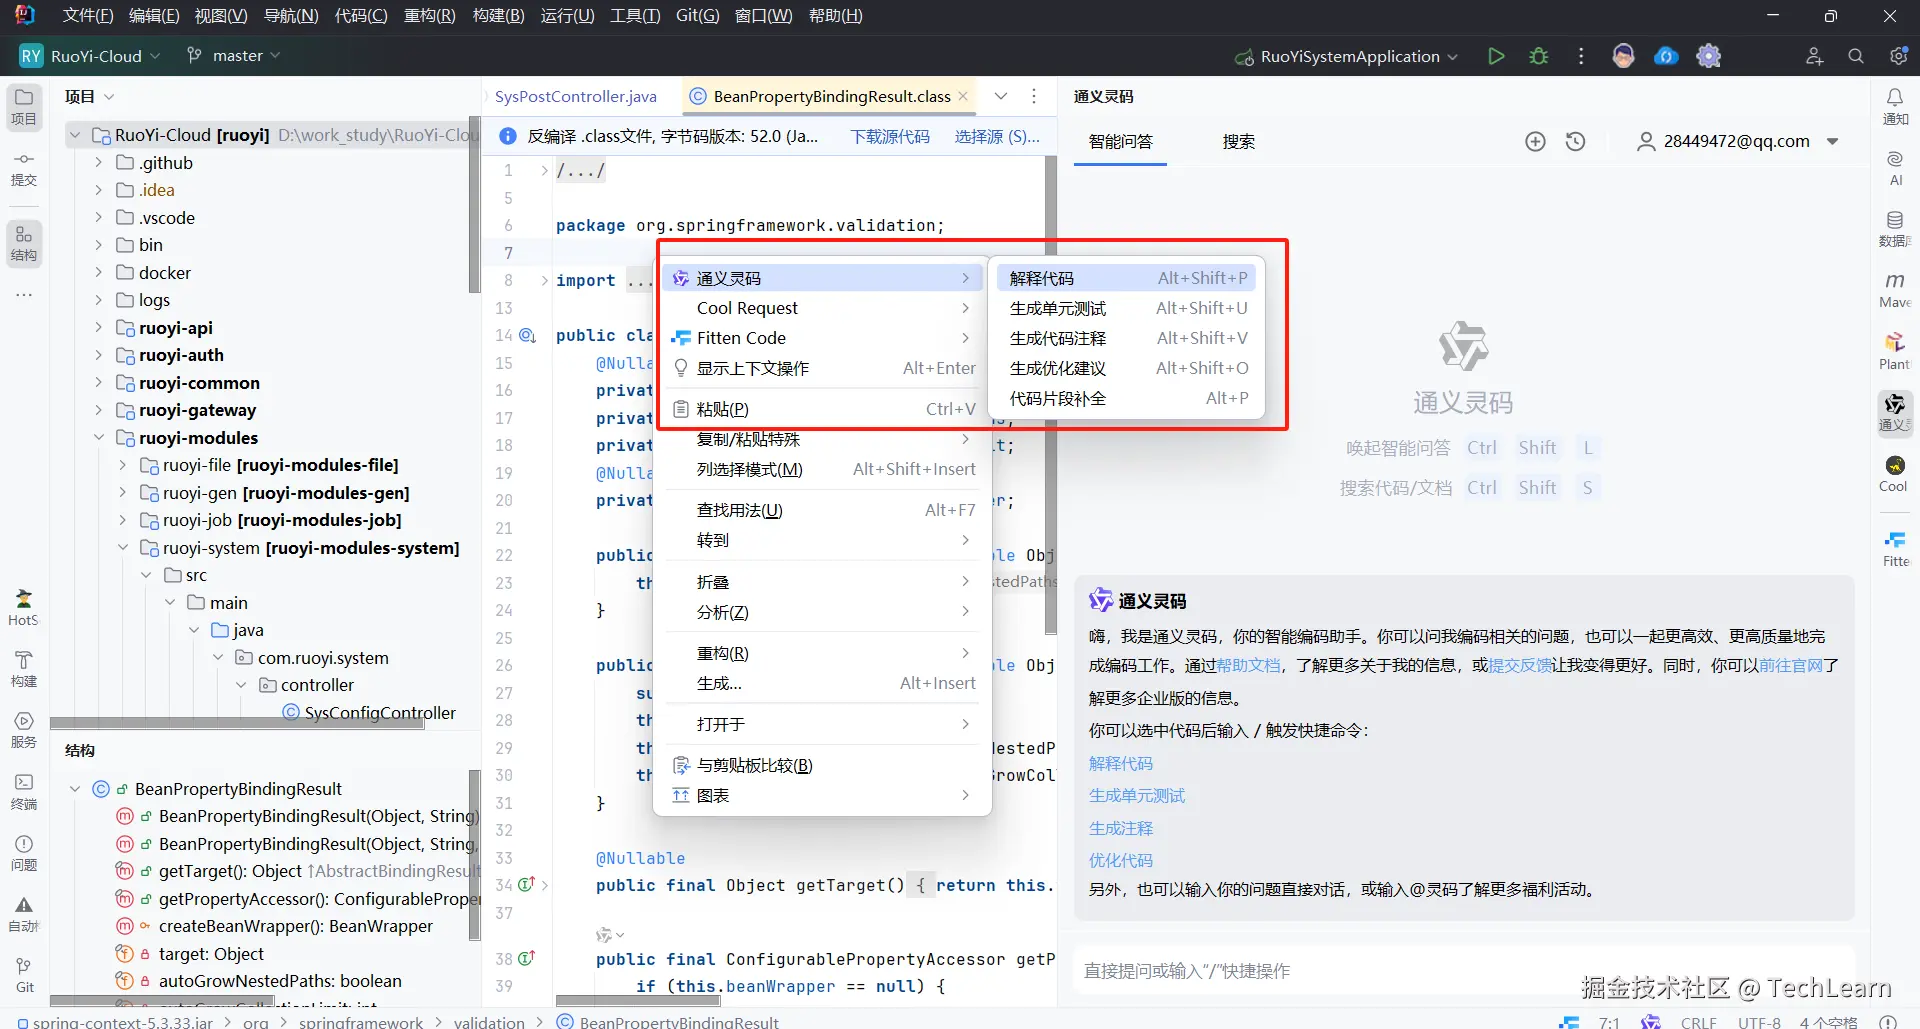Image resolution: width=1920 pixels, height=1029 pixels.
Task: Open the Project tool window icon
Action: point(24,106)
